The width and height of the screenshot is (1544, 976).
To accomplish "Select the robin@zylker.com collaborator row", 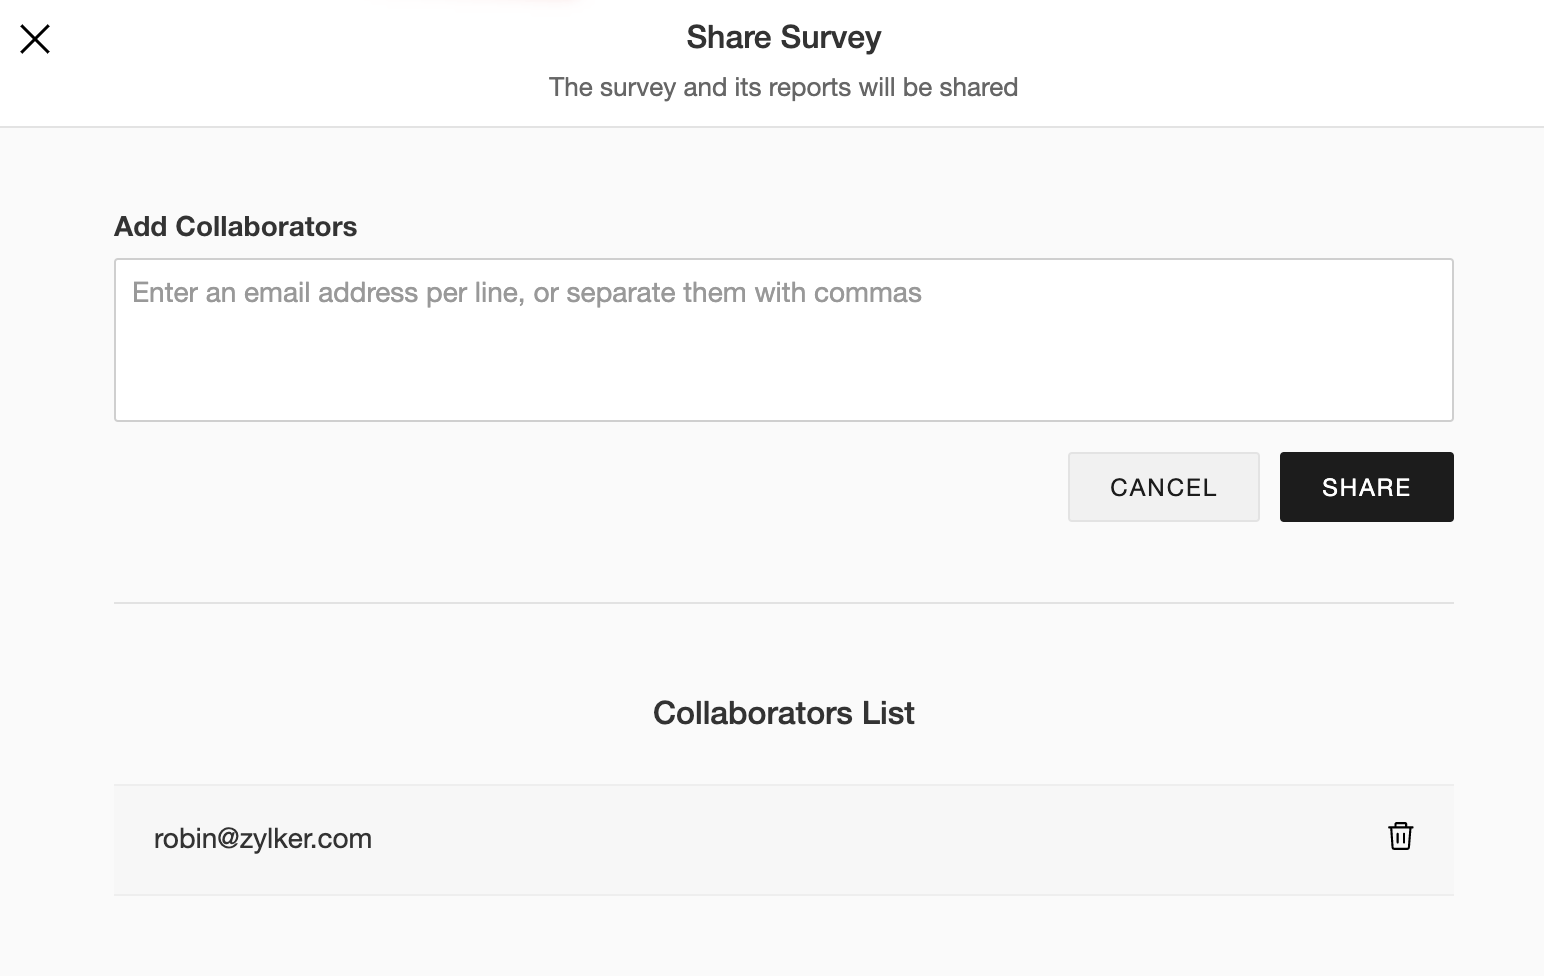I will point(783,839).
